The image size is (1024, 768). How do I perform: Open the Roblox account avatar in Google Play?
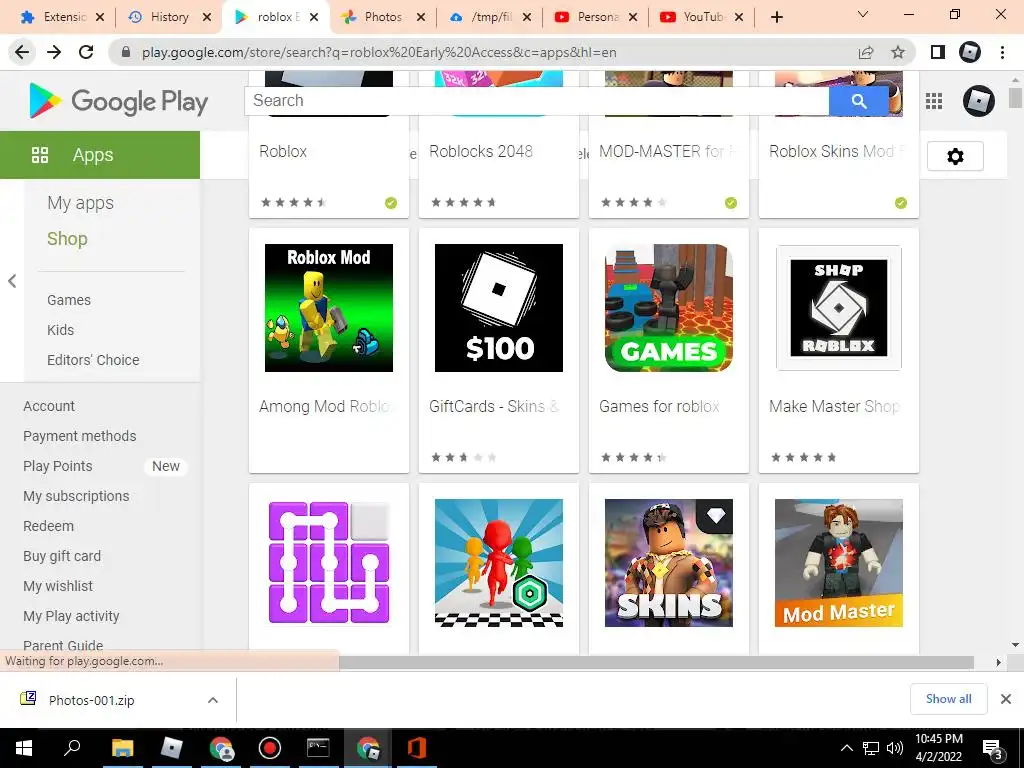(x=978, y=101)
